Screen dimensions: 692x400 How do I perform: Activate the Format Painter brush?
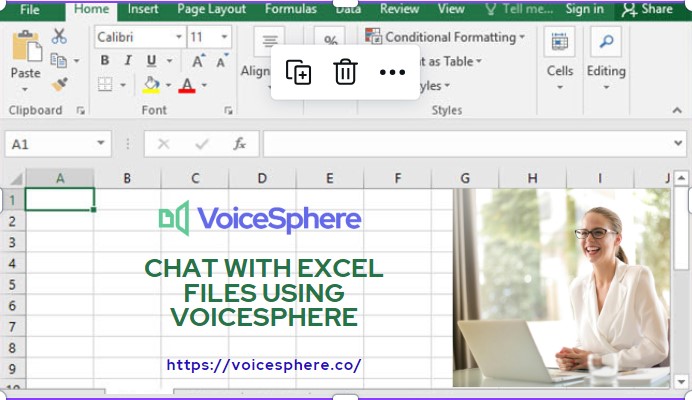(x=59, y=84)
